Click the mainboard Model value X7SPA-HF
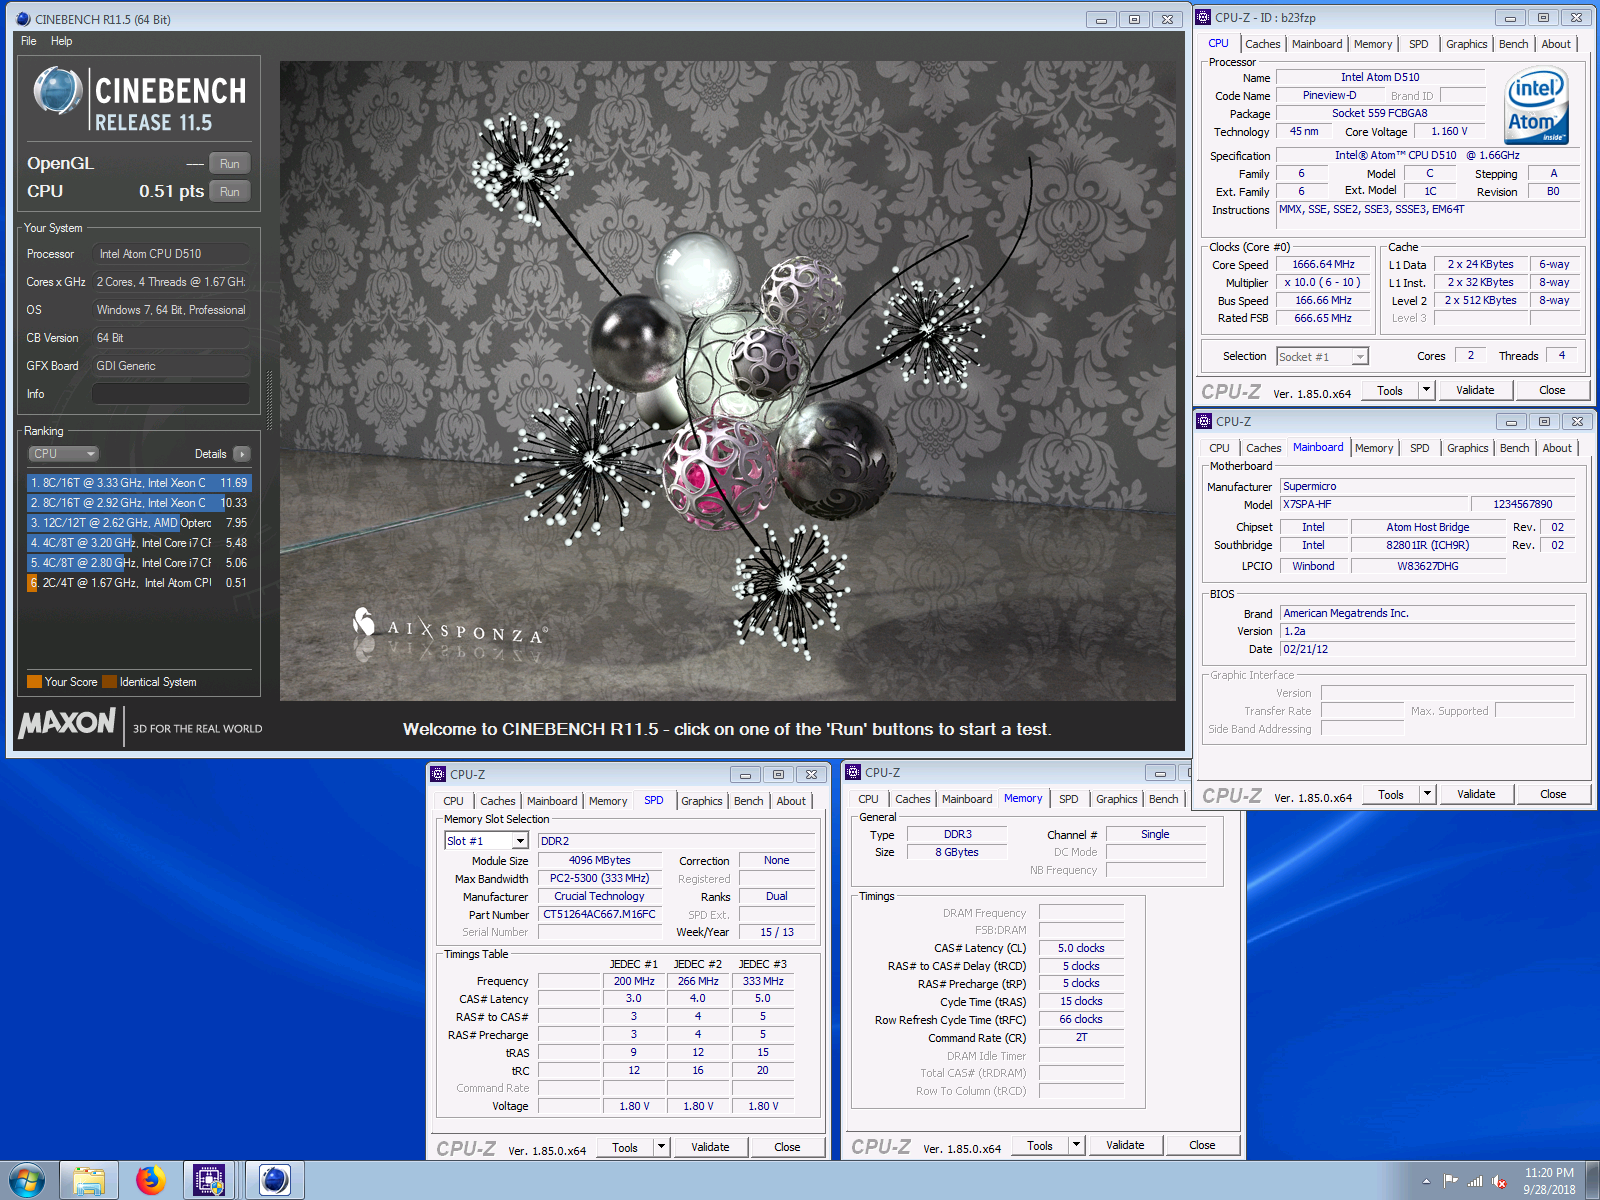The height and width of the screenshot is (1200, 1600). [1374, 504]
